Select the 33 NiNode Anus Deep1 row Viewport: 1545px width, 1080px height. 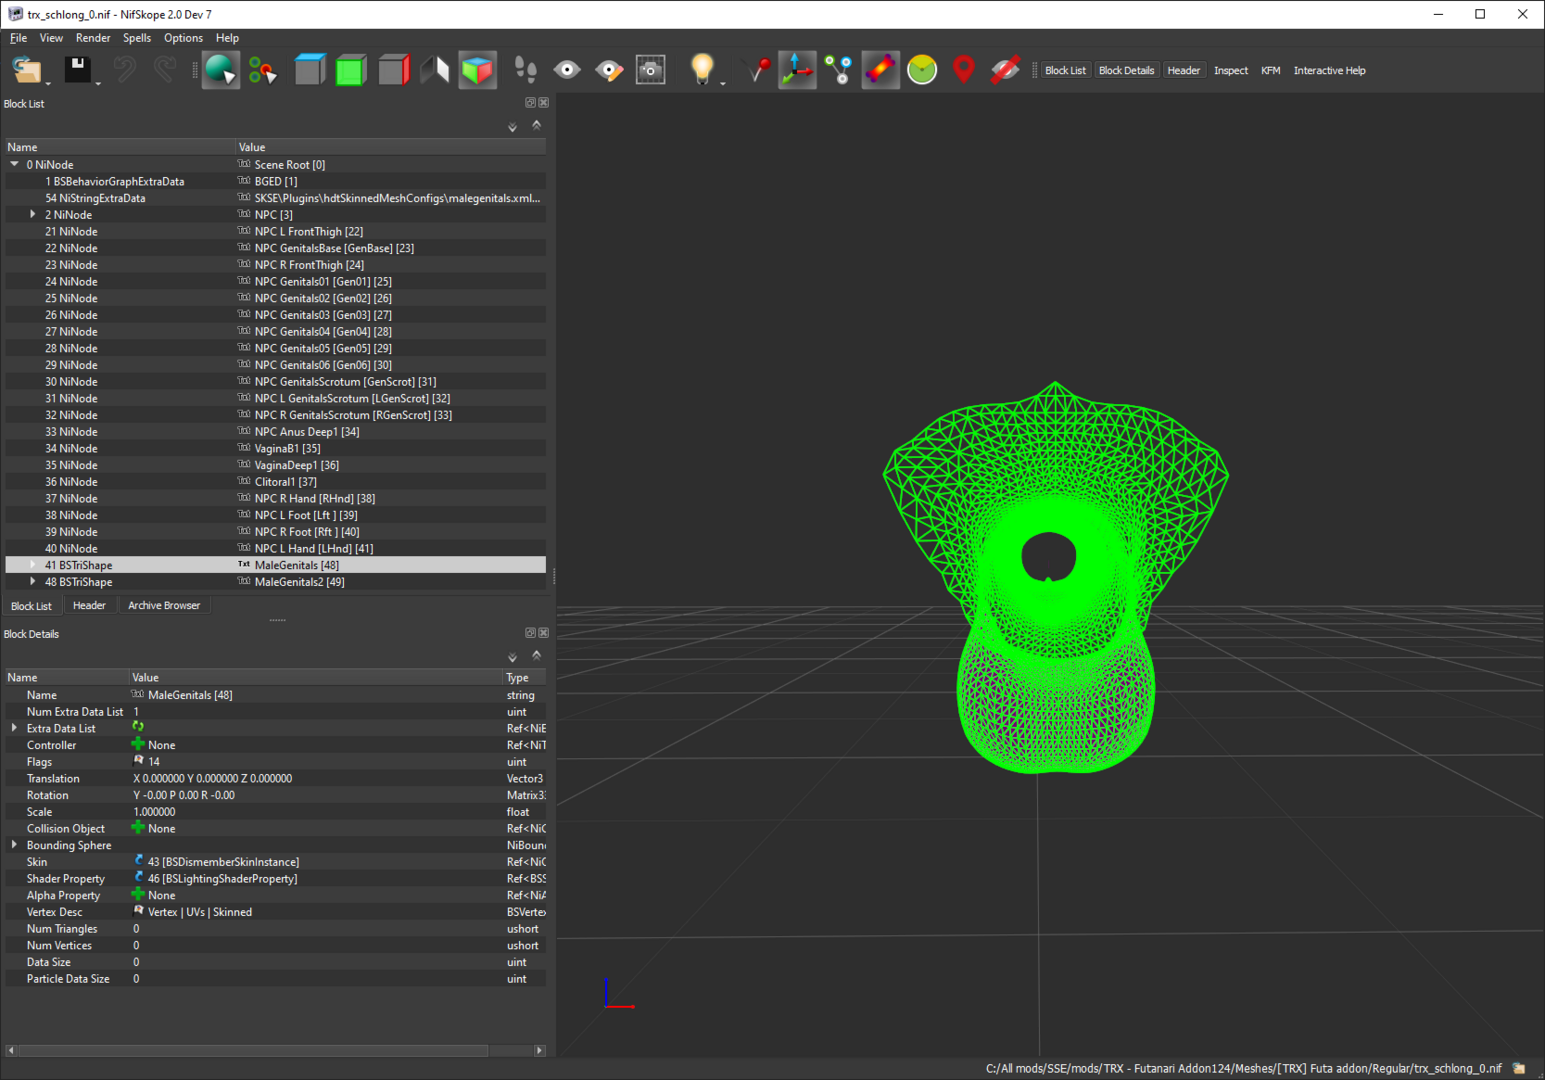pos(276,432)
